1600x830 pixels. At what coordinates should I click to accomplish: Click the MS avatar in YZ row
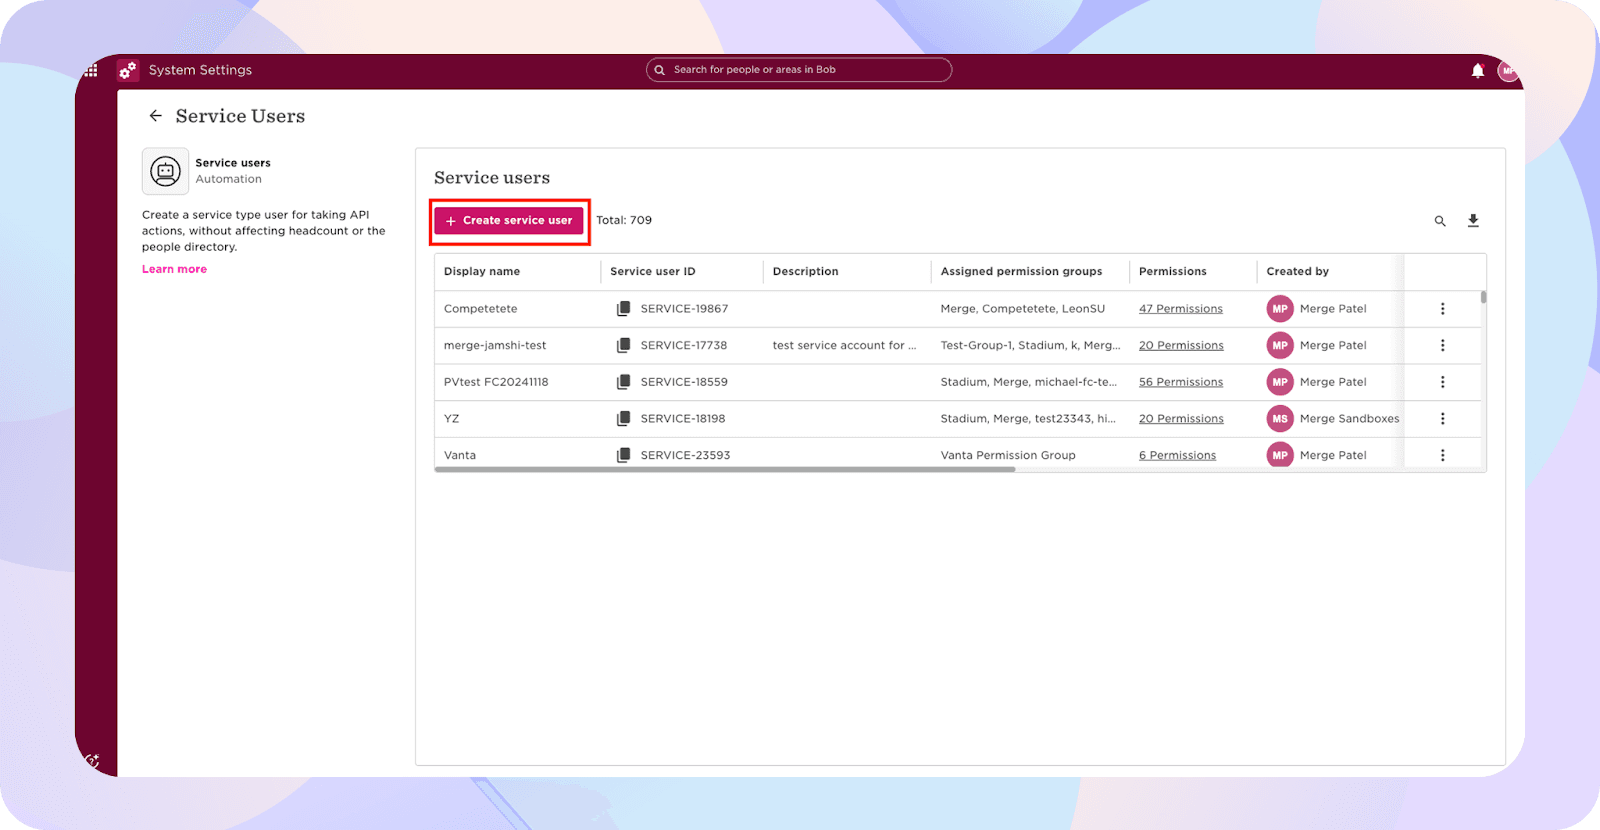[1280, 419]
